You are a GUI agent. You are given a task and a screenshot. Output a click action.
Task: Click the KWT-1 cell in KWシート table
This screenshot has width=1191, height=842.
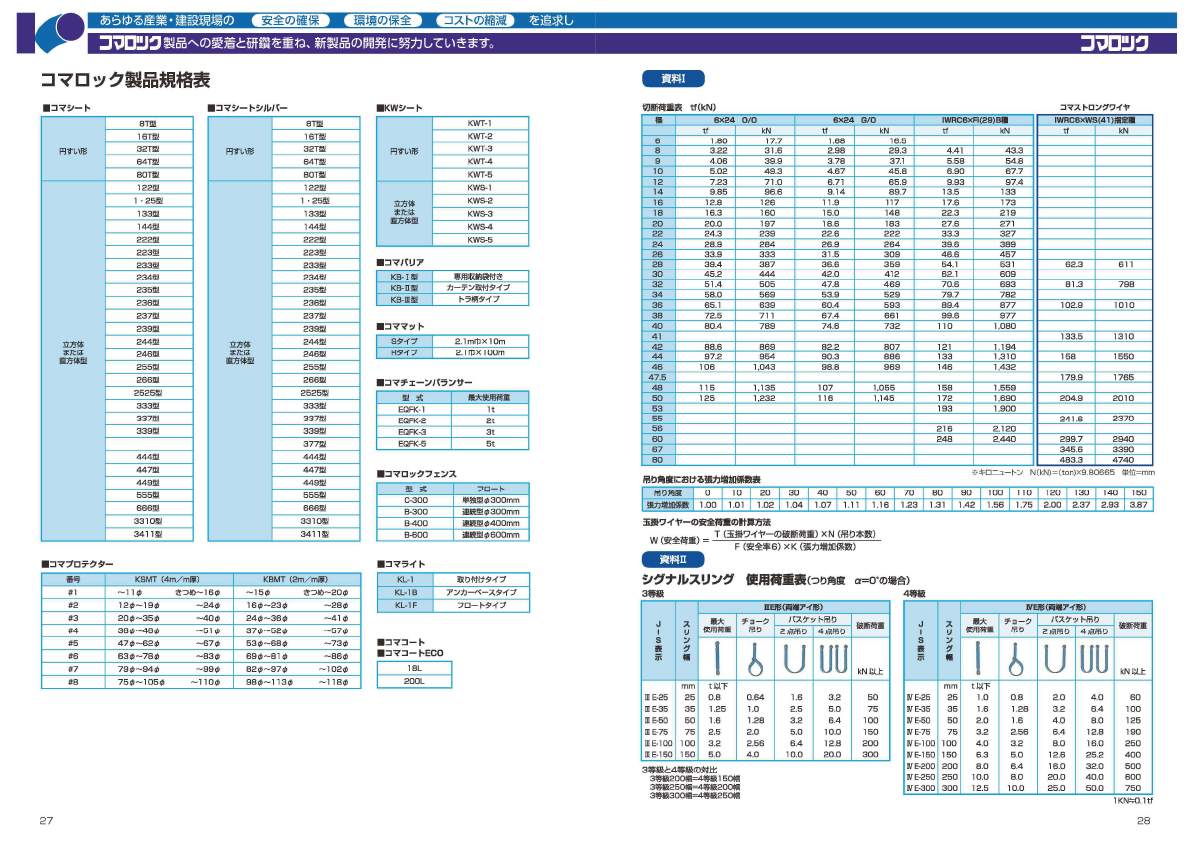click(x=480, y=123)
